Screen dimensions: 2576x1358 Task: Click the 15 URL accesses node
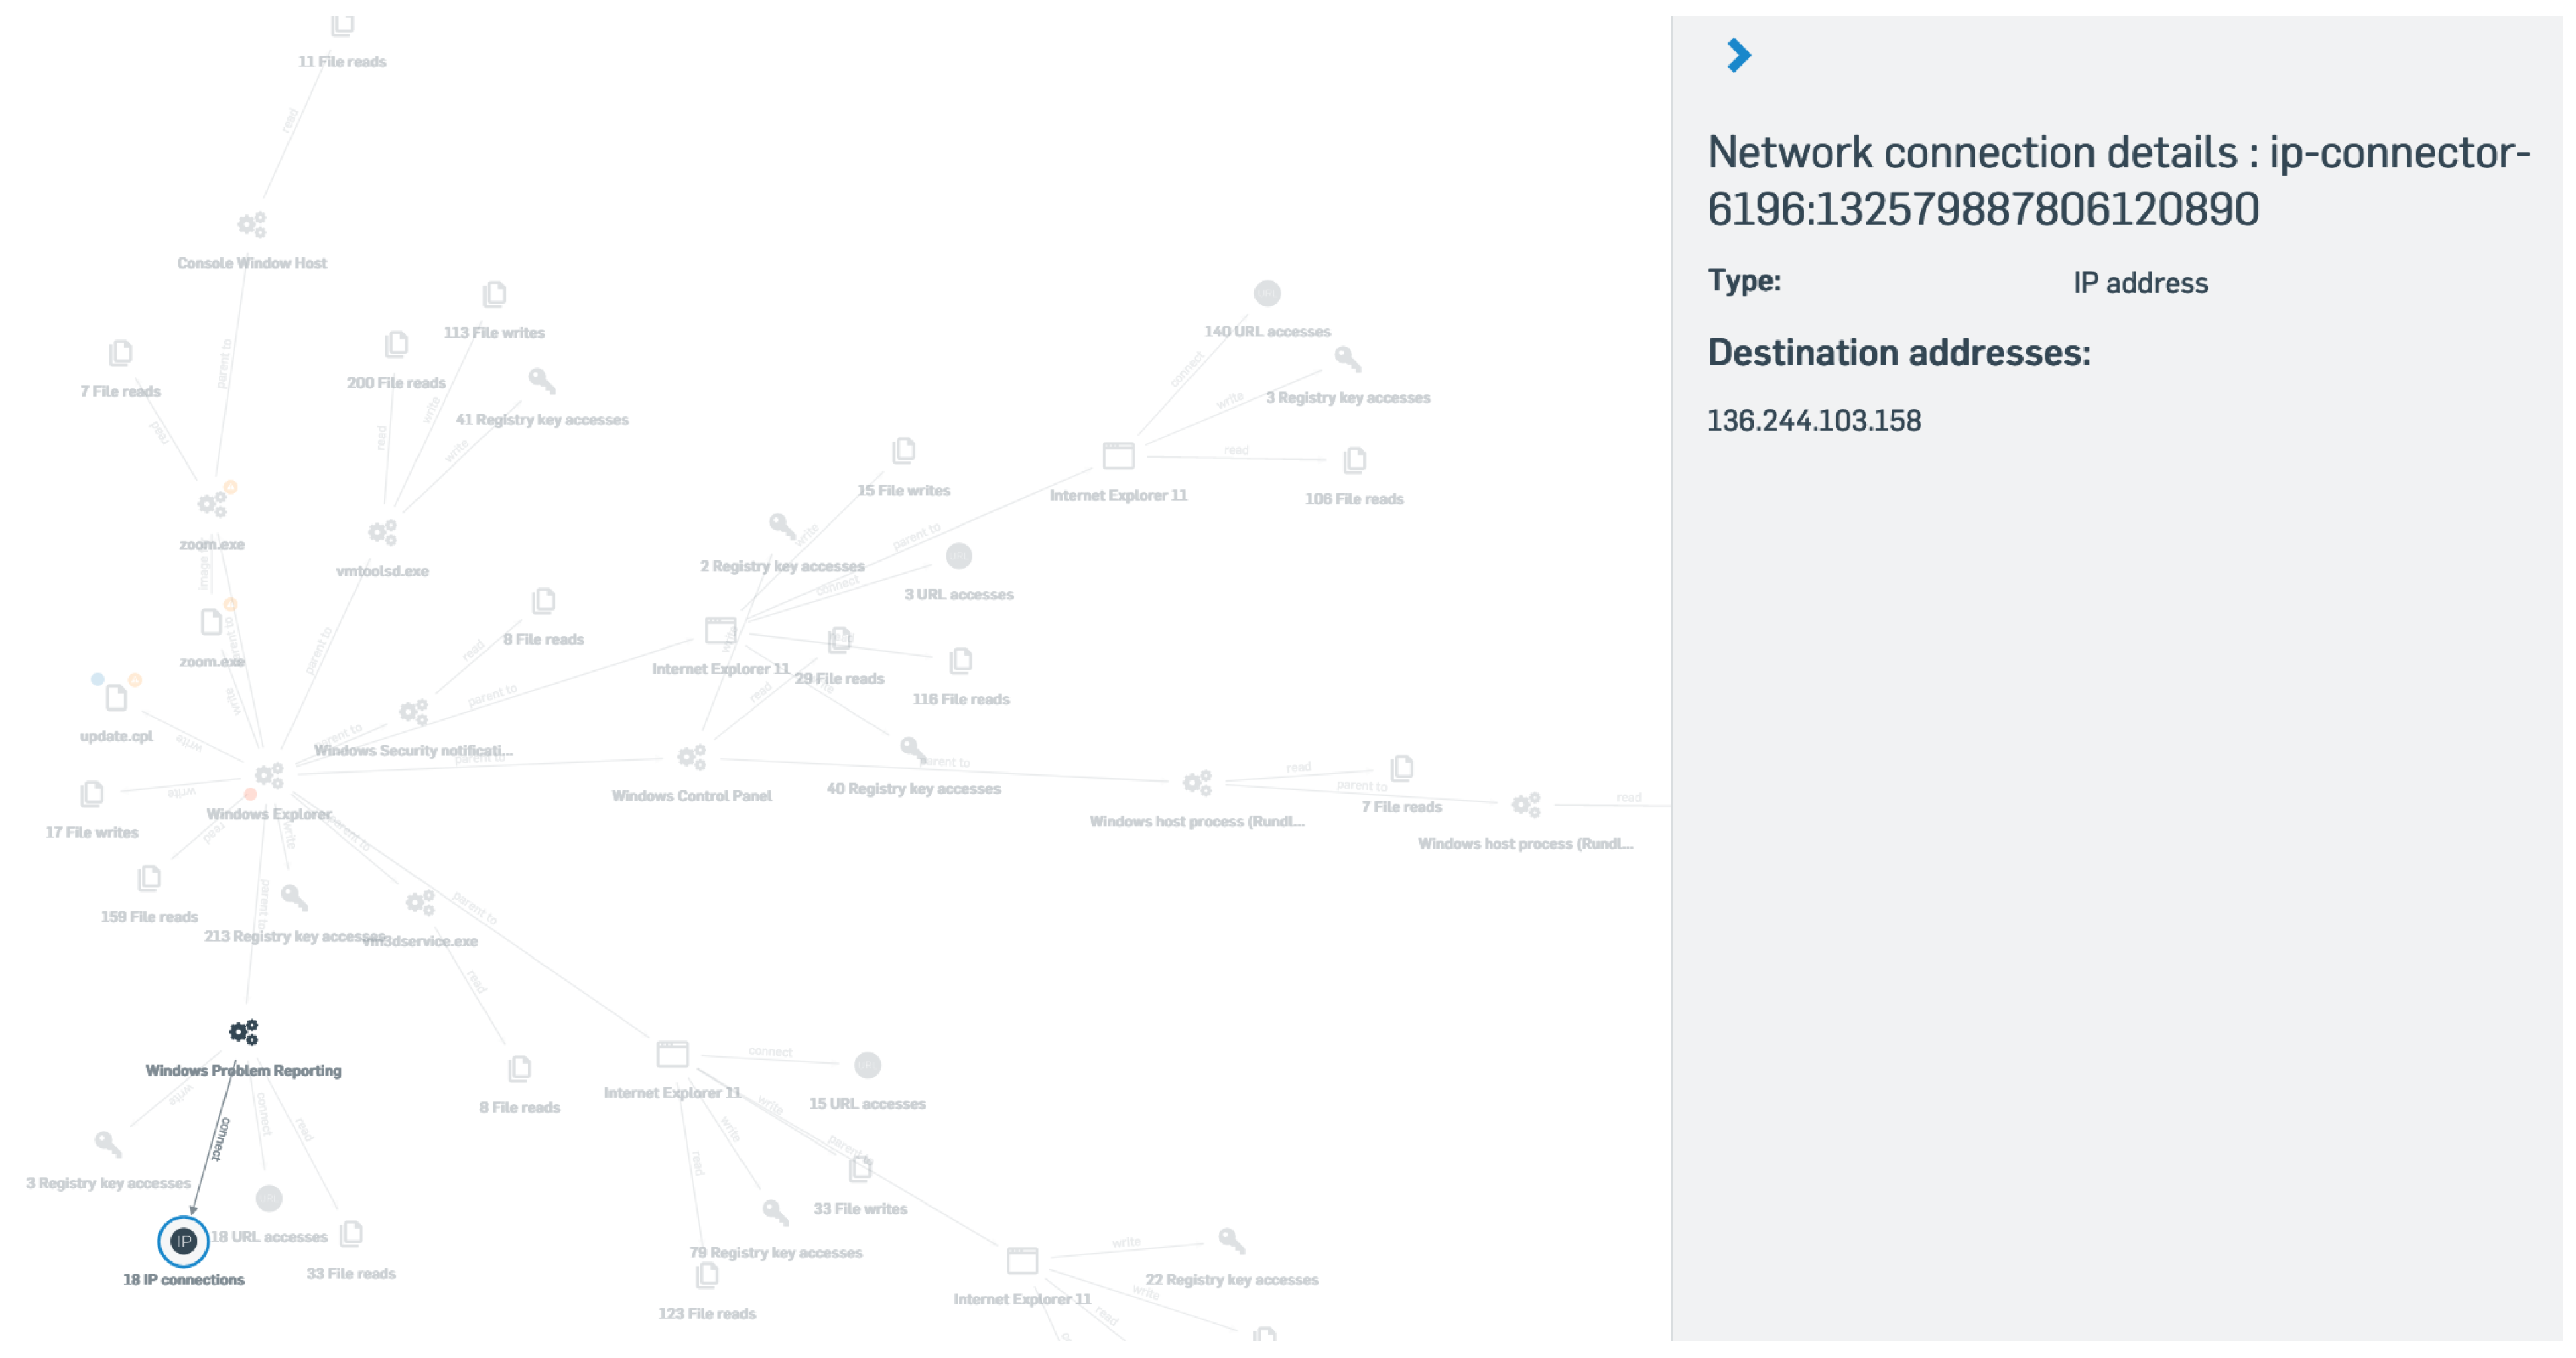point(867,1065)
